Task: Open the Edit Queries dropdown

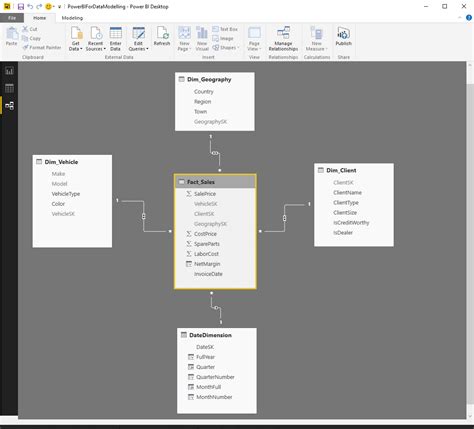Action: tap(138, 39)
